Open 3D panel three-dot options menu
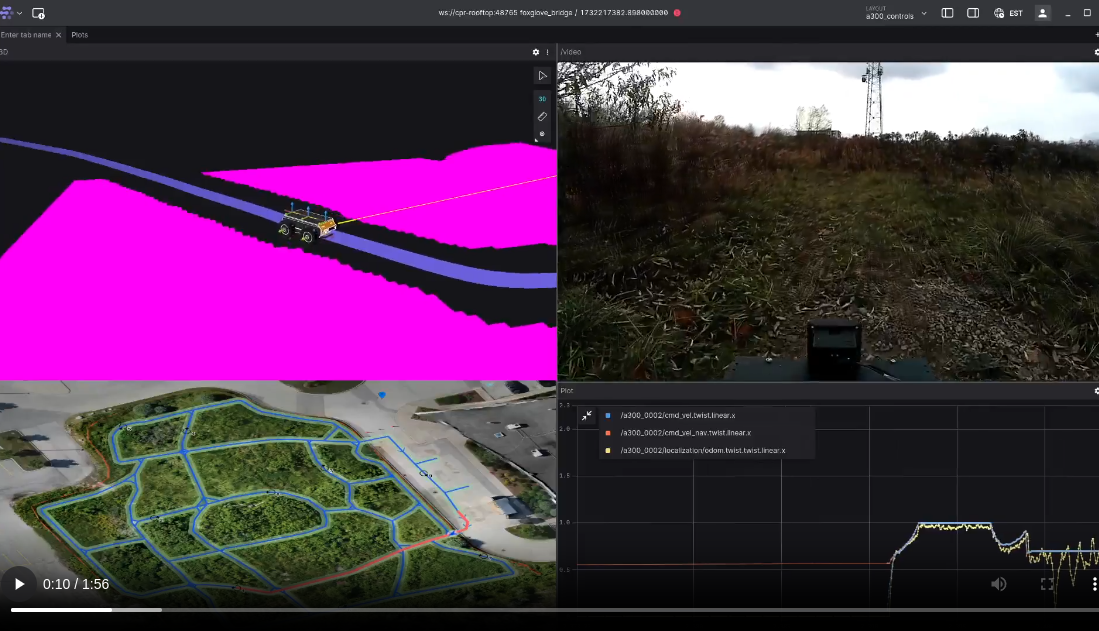Viewport: 1099px width, 631px height. tap(547, 52)
